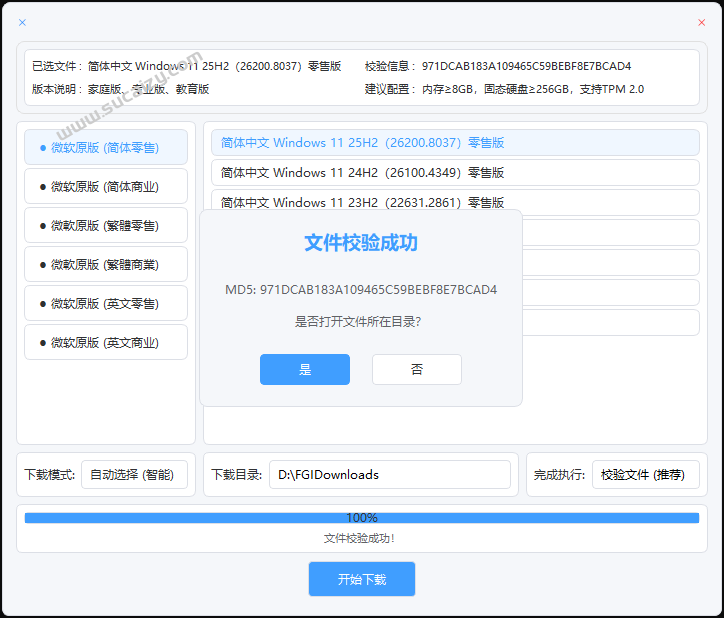Click the 文件校验成功! status text
Viewport: 724px width, 618px height.
tap(359, 538)
